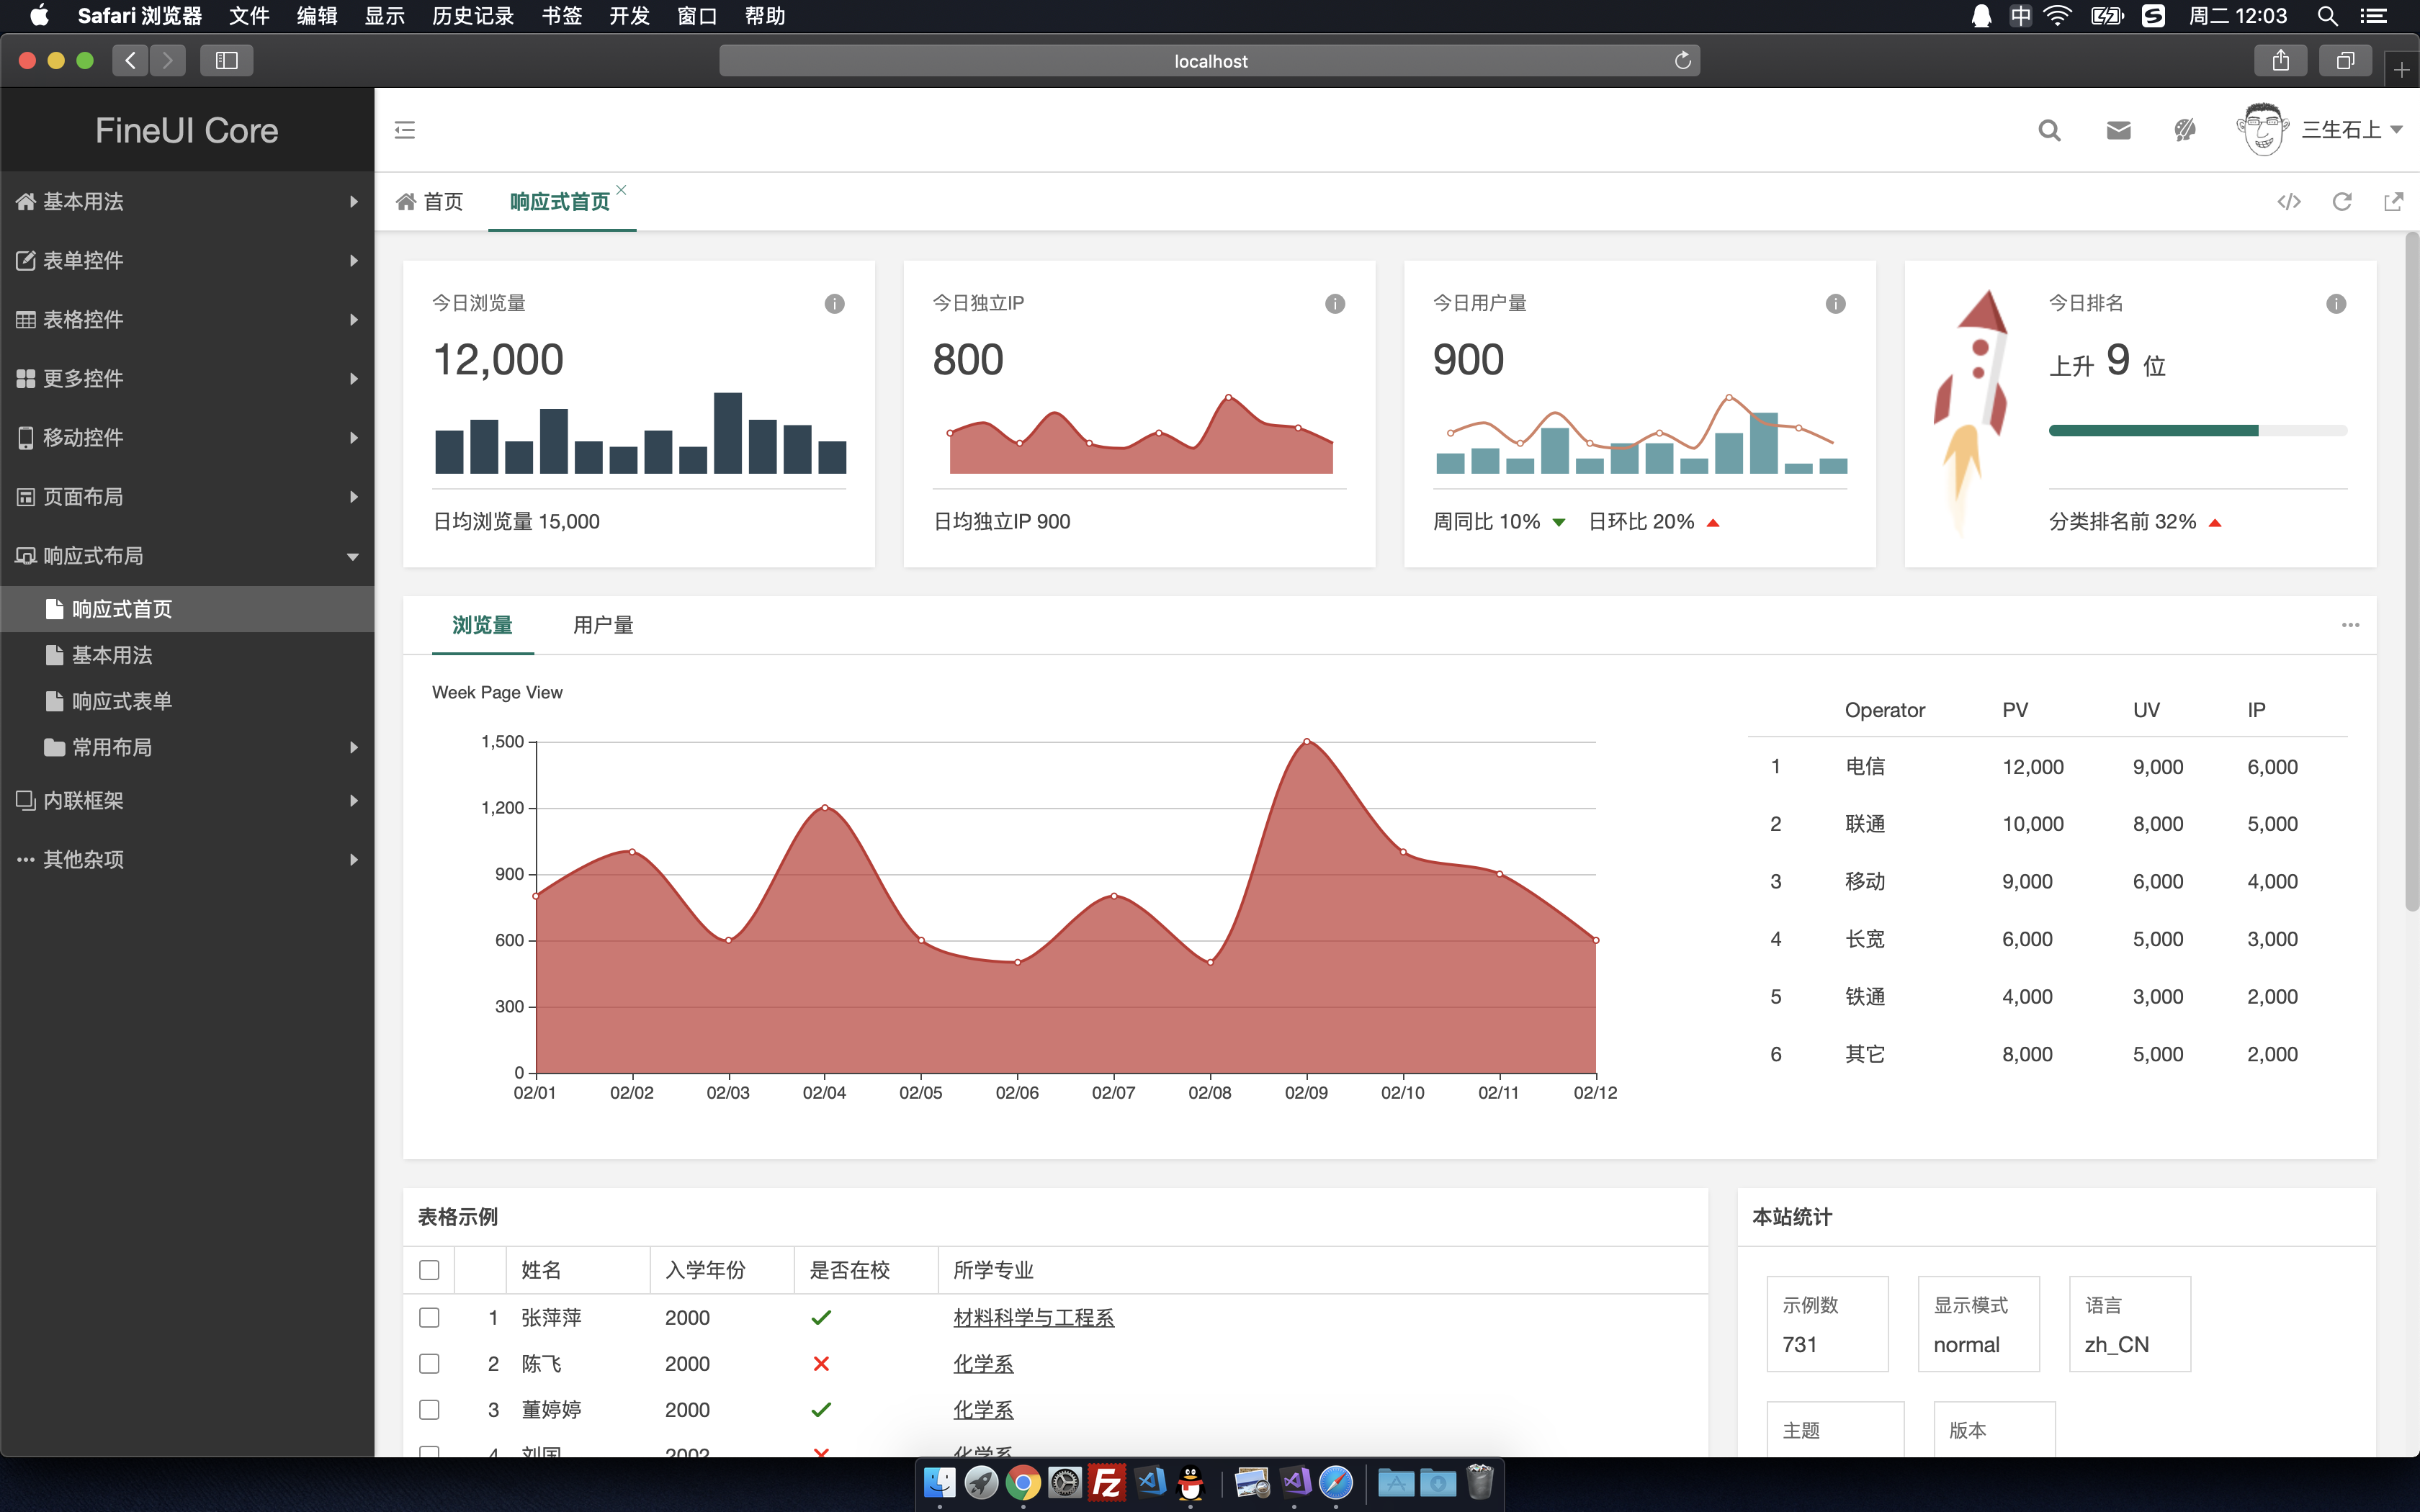Click the search magnifier icon in header

[2049, 130]
